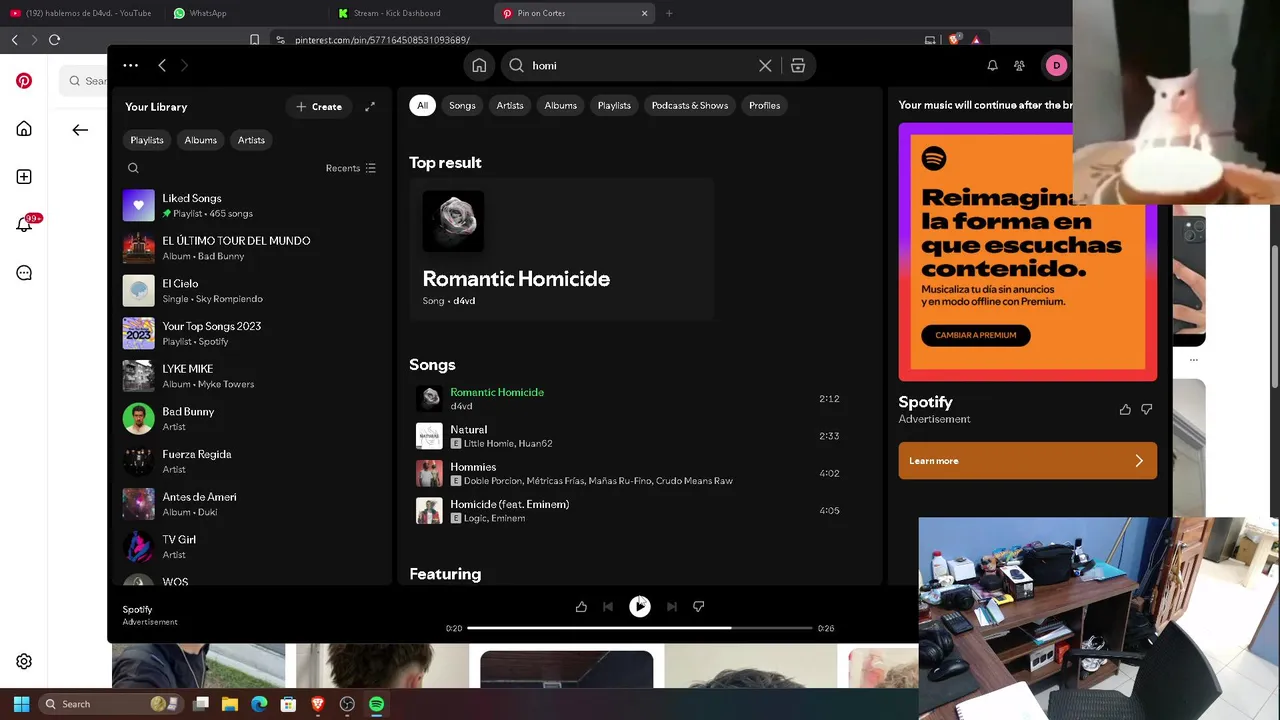
Task: Open Pinterest create plus icon
Action: 24,177
